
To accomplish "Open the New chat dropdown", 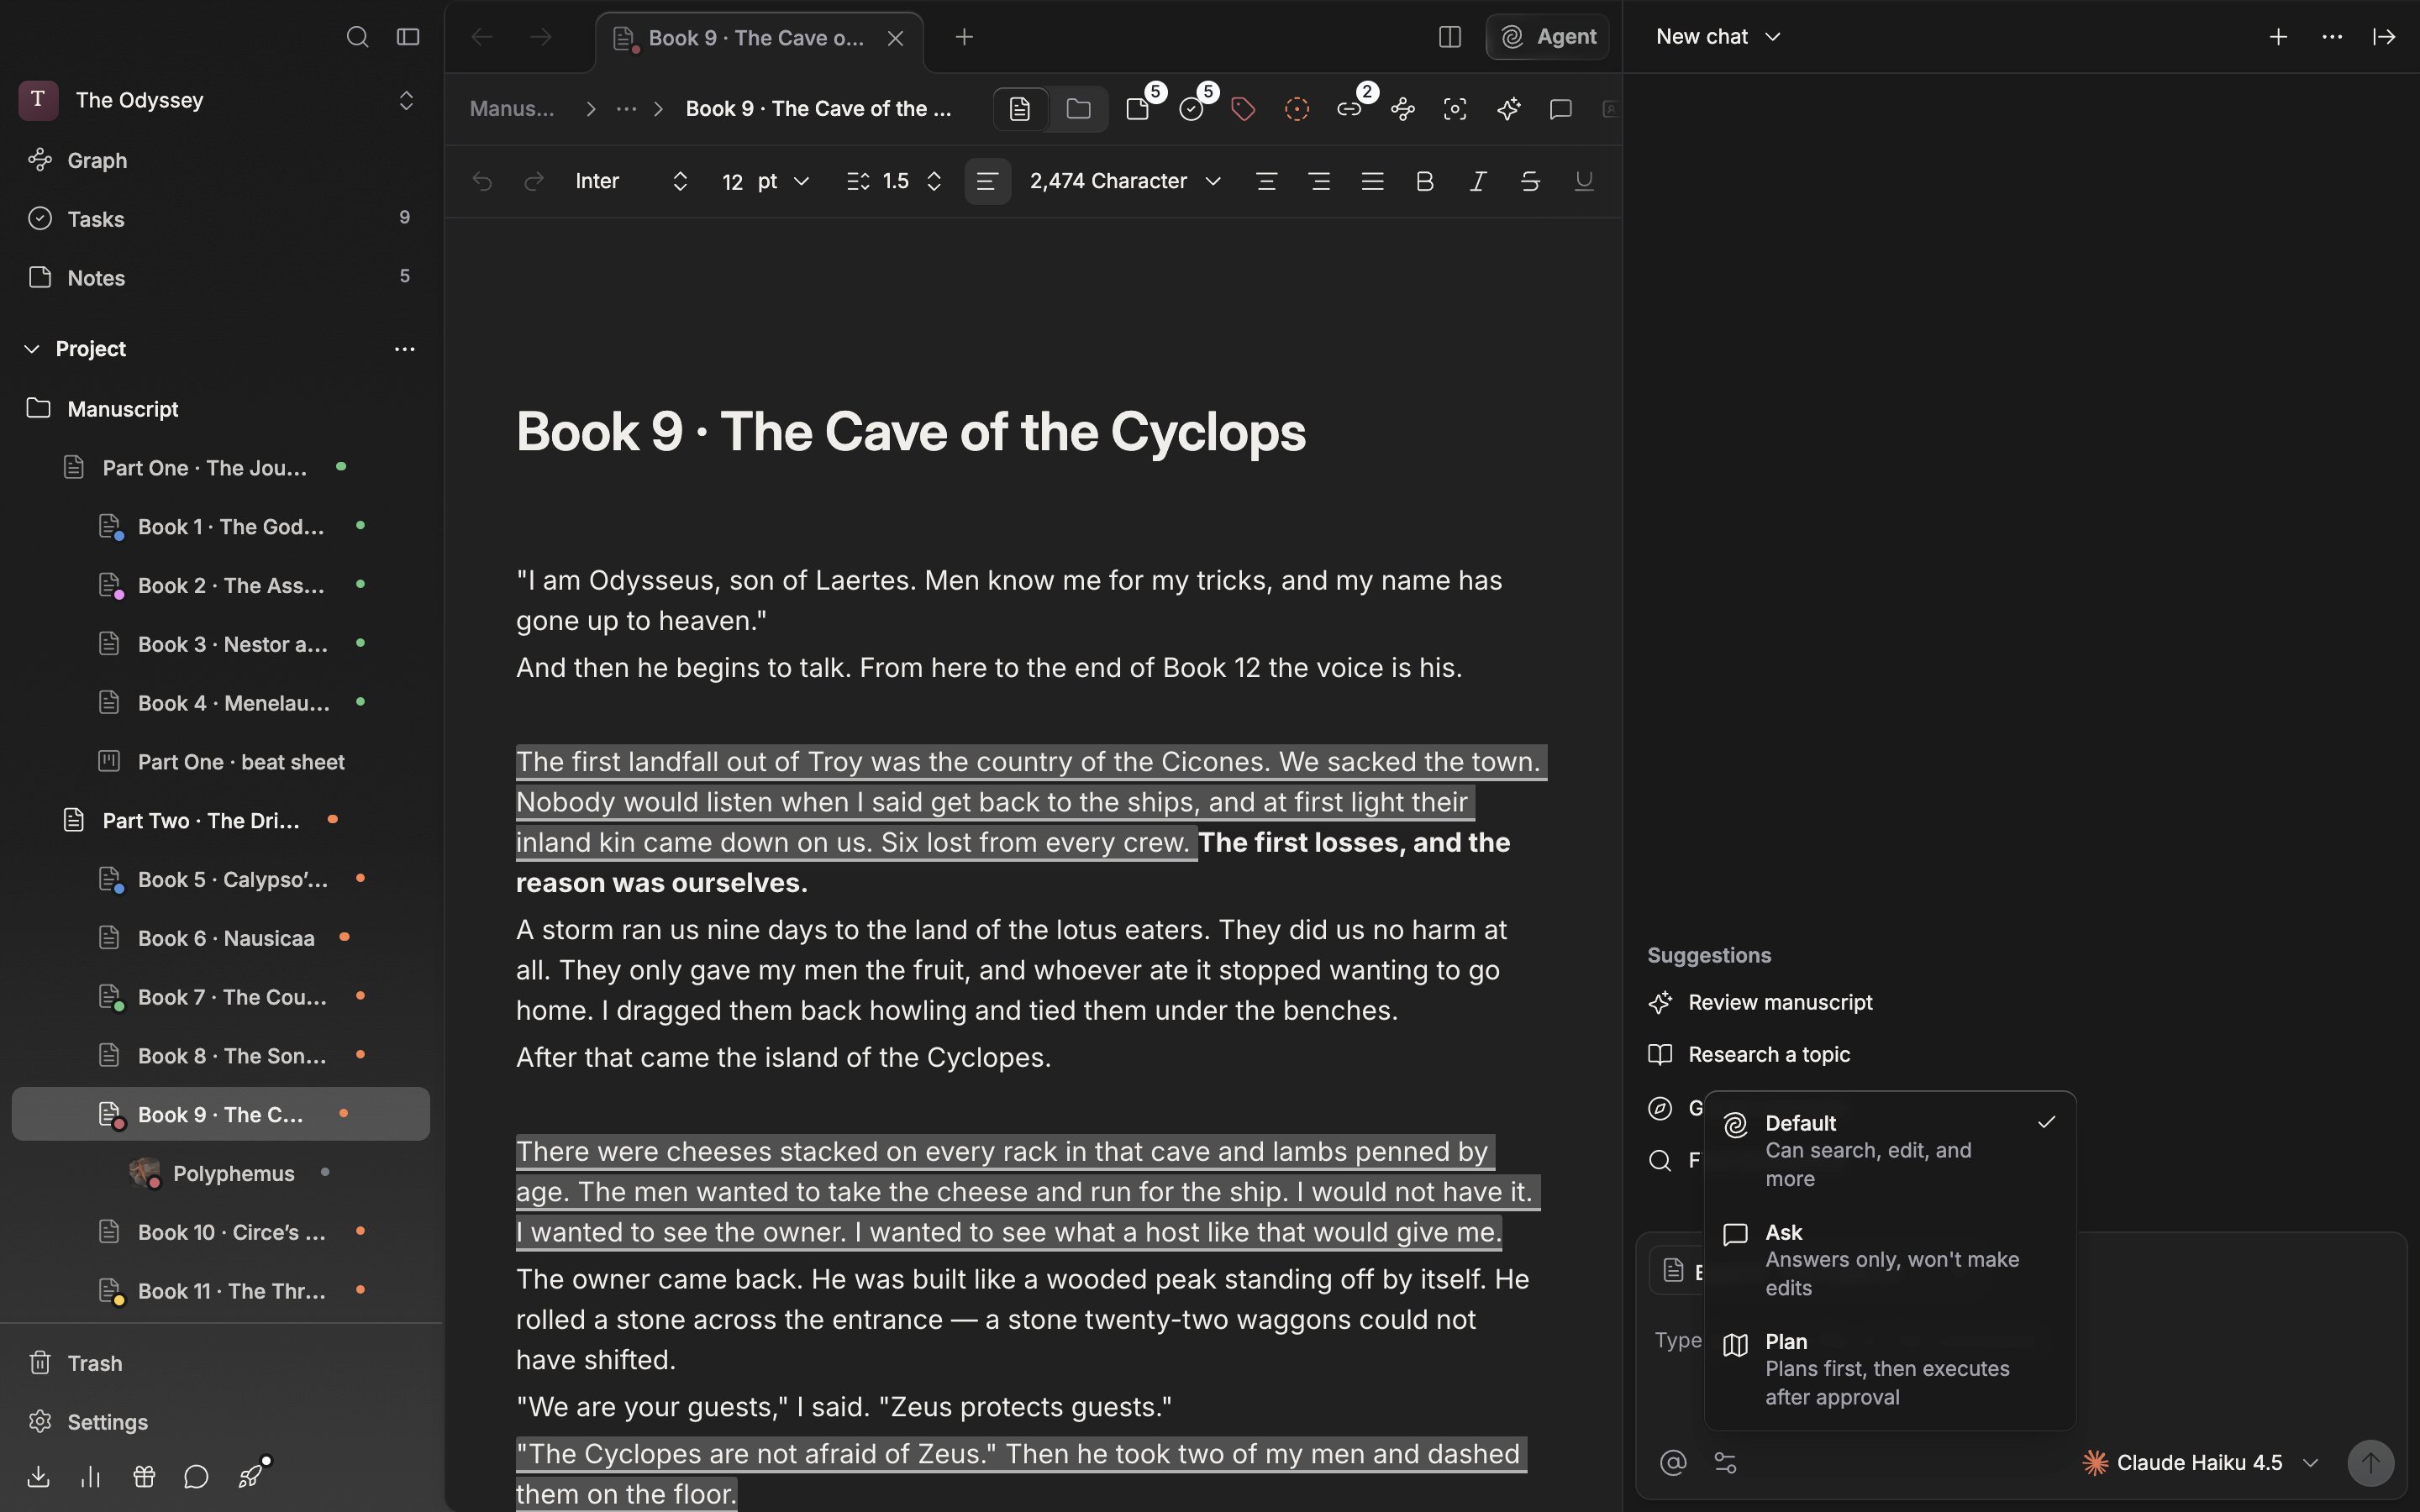I will pyautogui.click(x=1718, y=37).
